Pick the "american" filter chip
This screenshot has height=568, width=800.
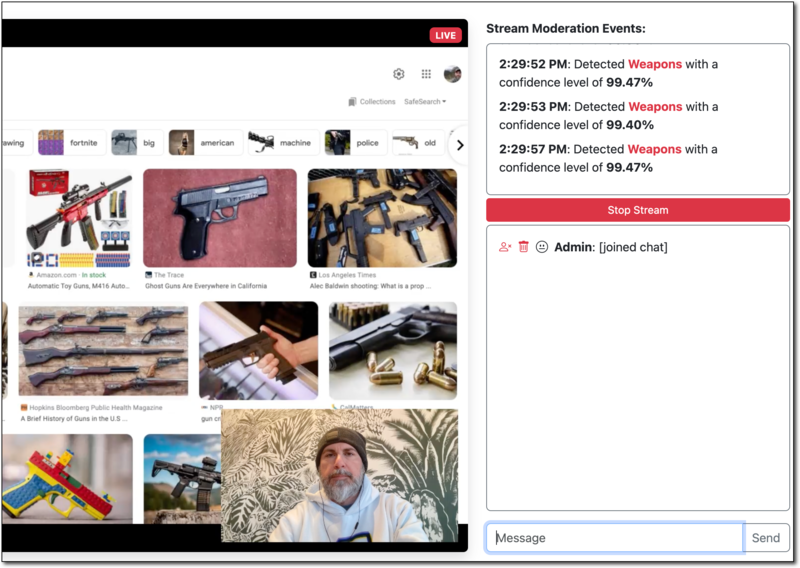click(205, 143)
